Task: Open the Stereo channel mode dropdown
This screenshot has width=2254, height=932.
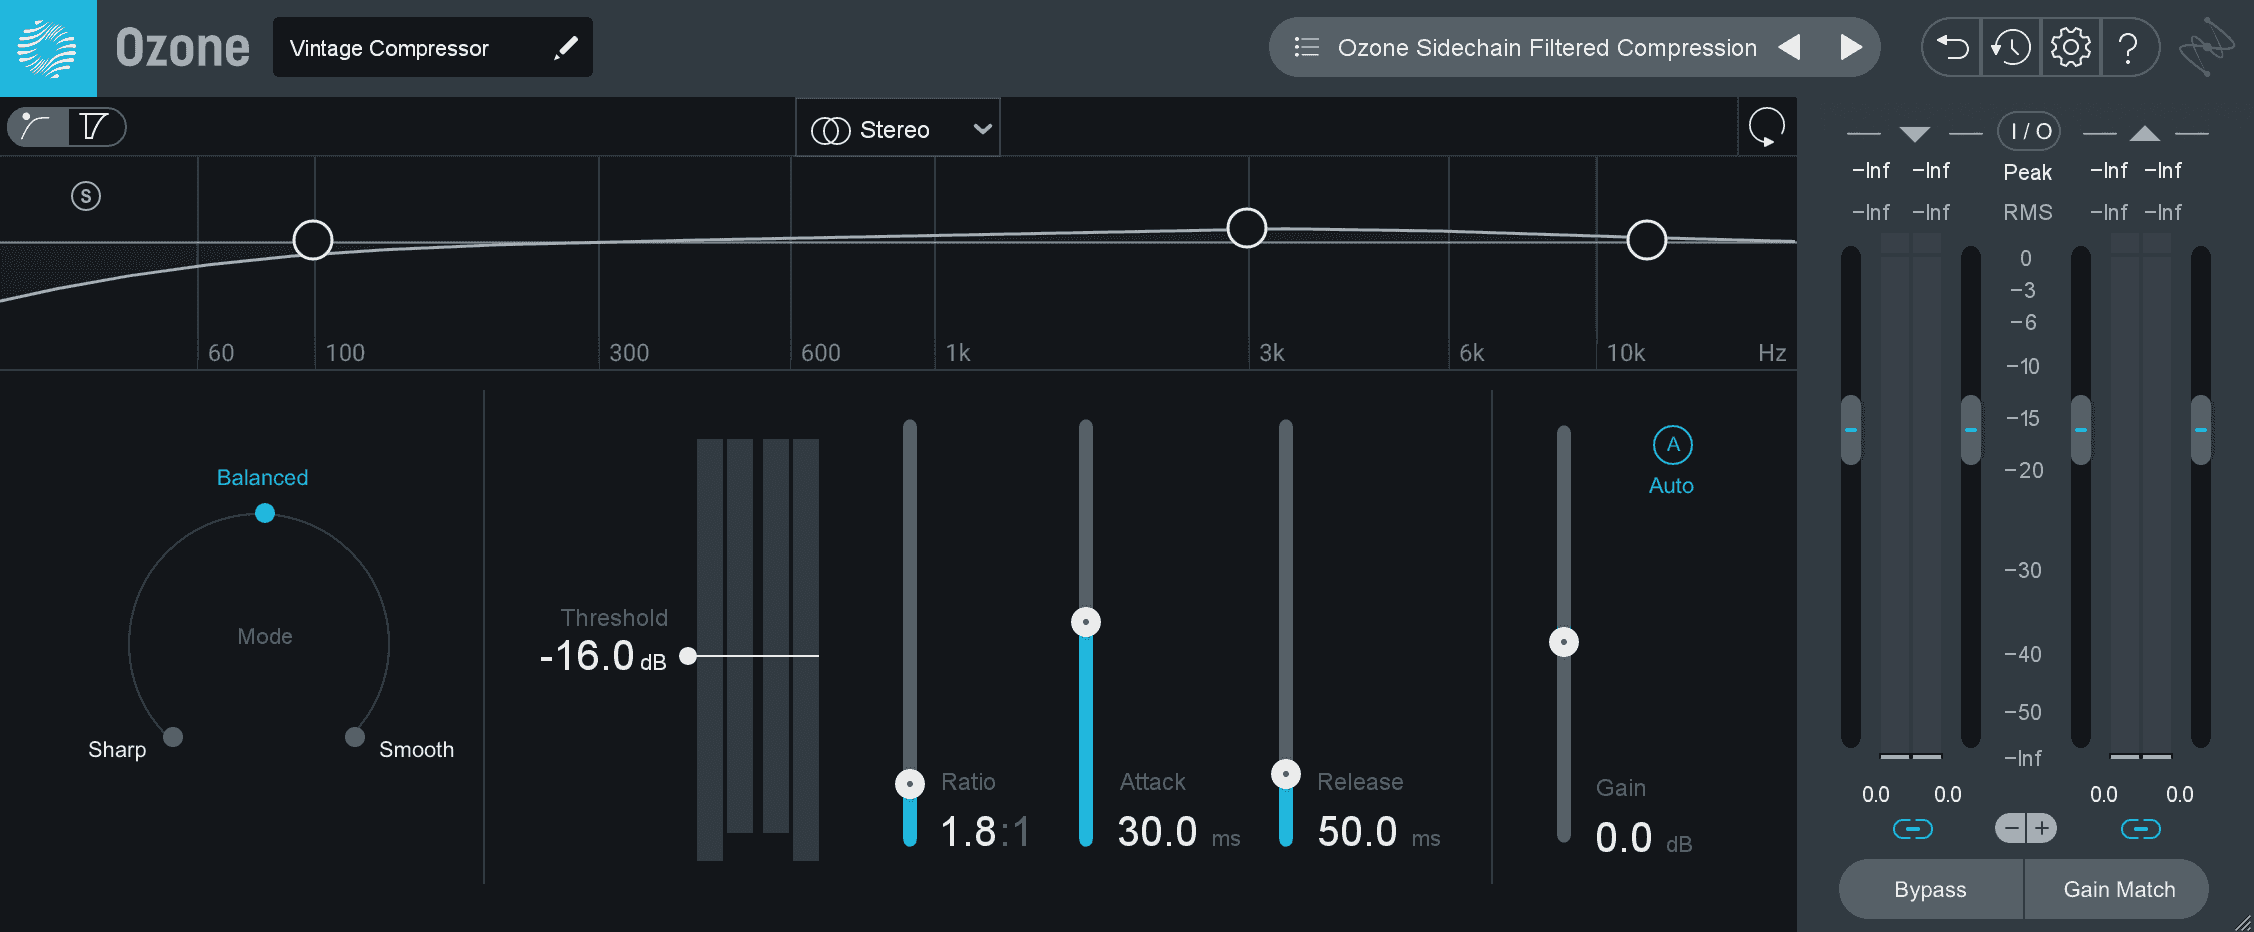Action: tap(898, 129)
